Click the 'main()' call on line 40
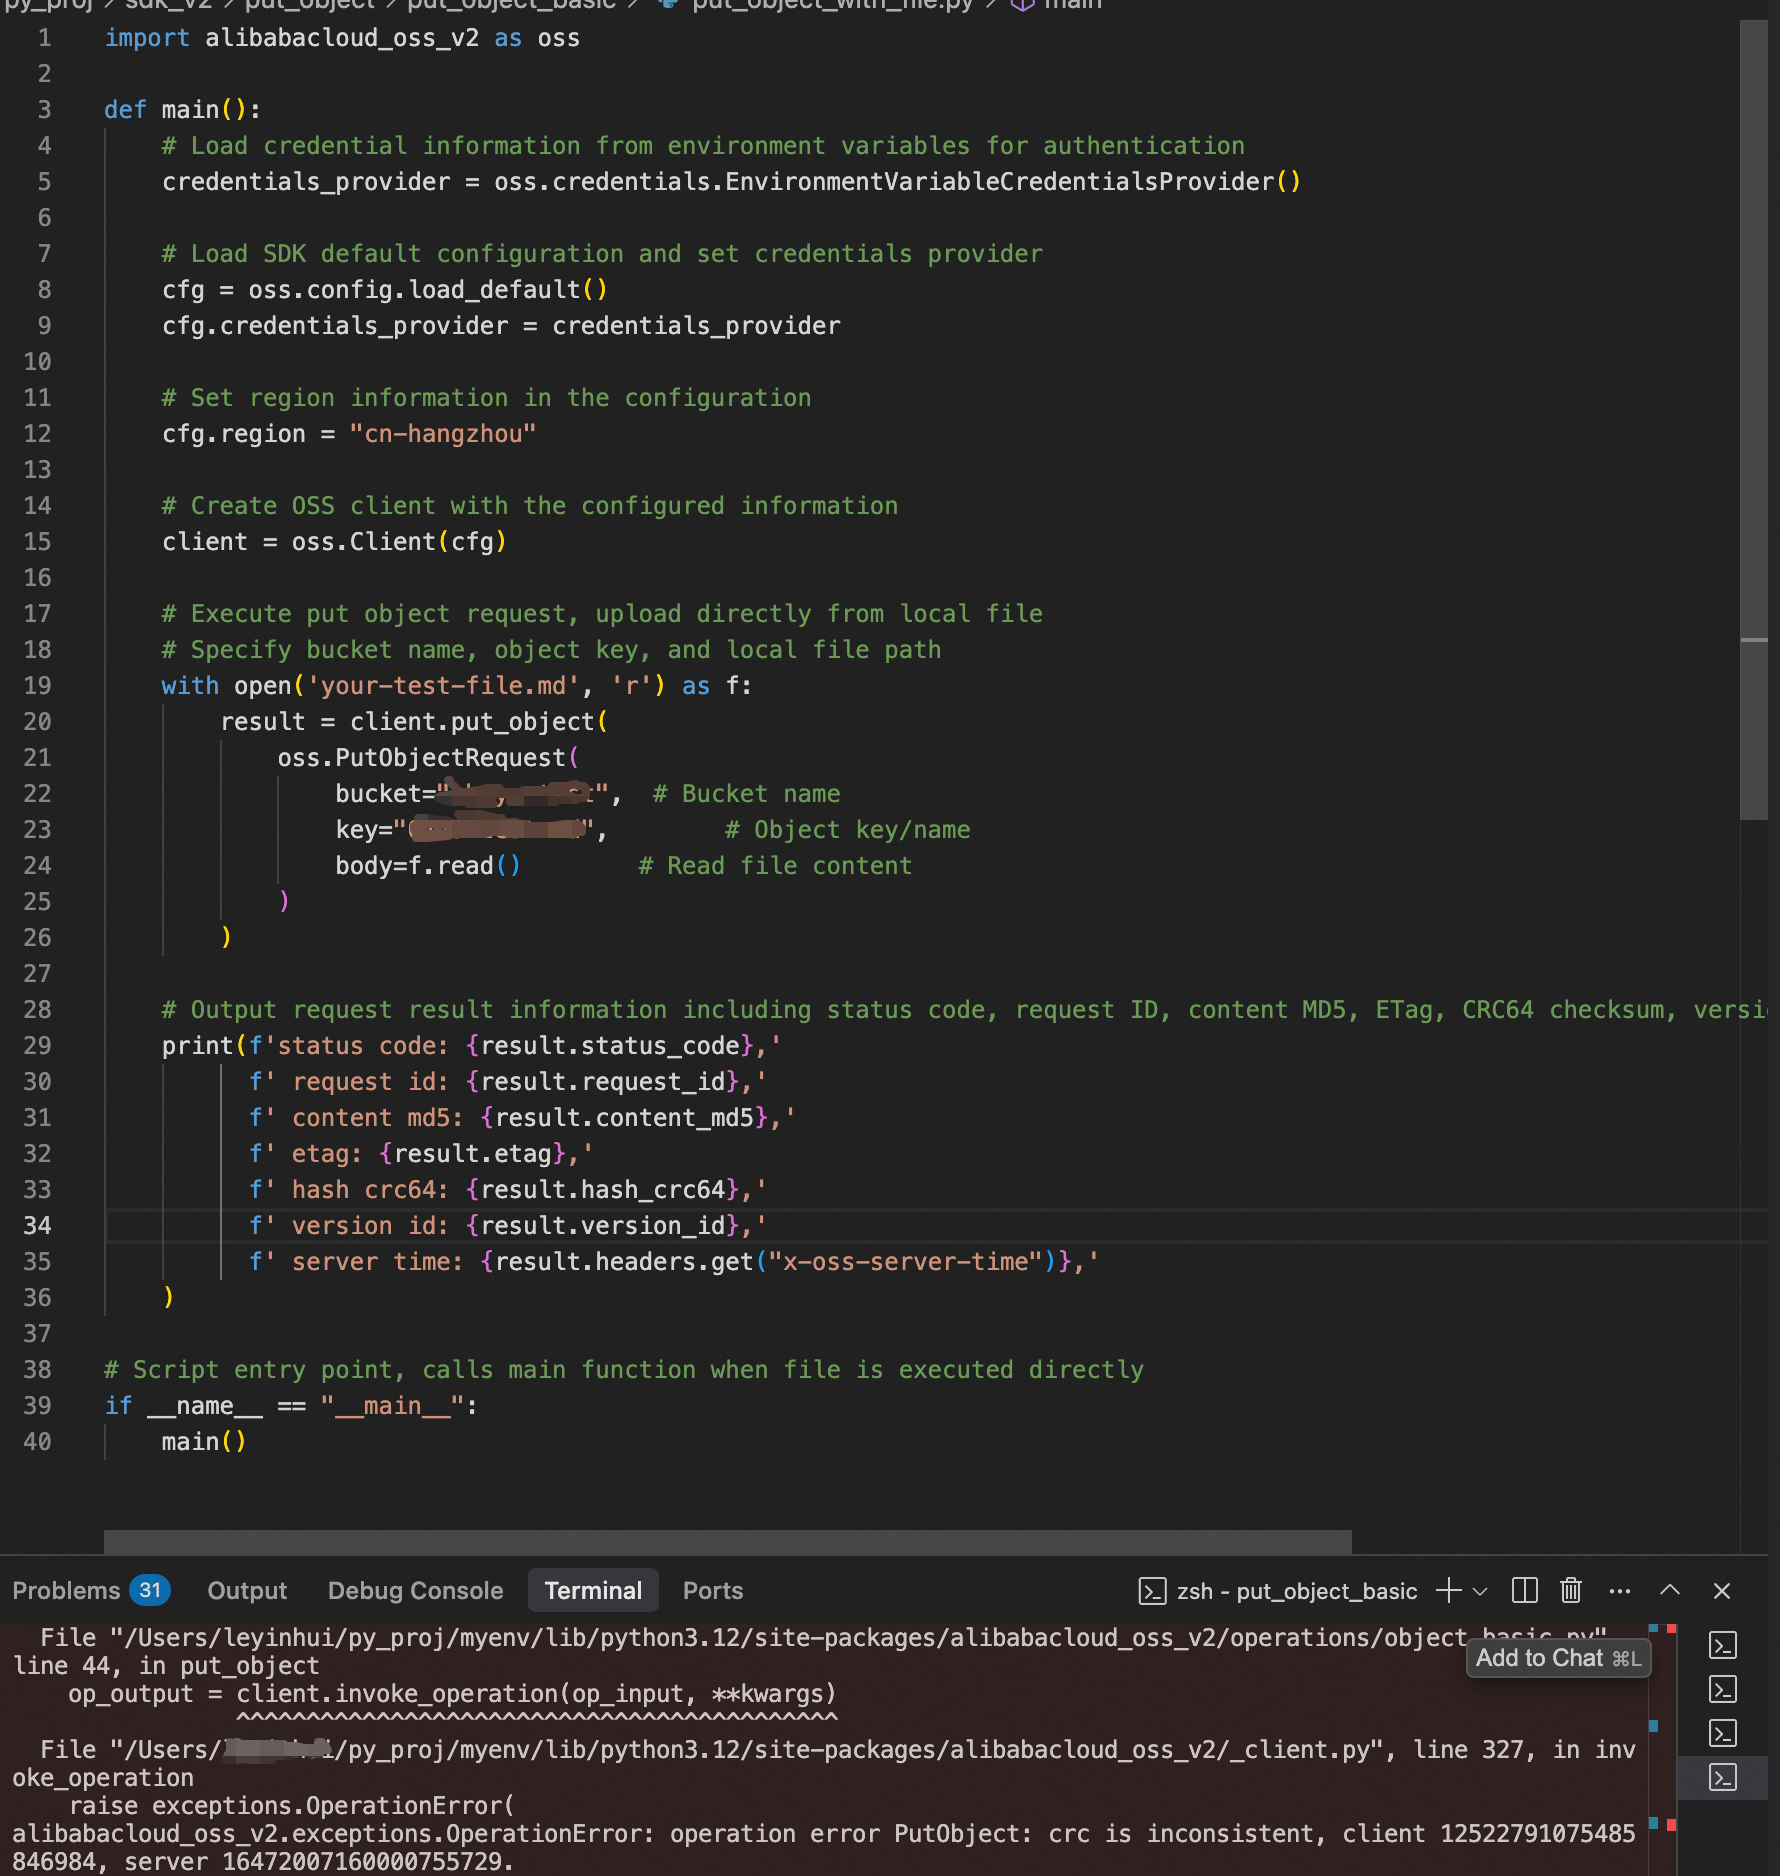1780x1876 pixels. coord(204,1442)
